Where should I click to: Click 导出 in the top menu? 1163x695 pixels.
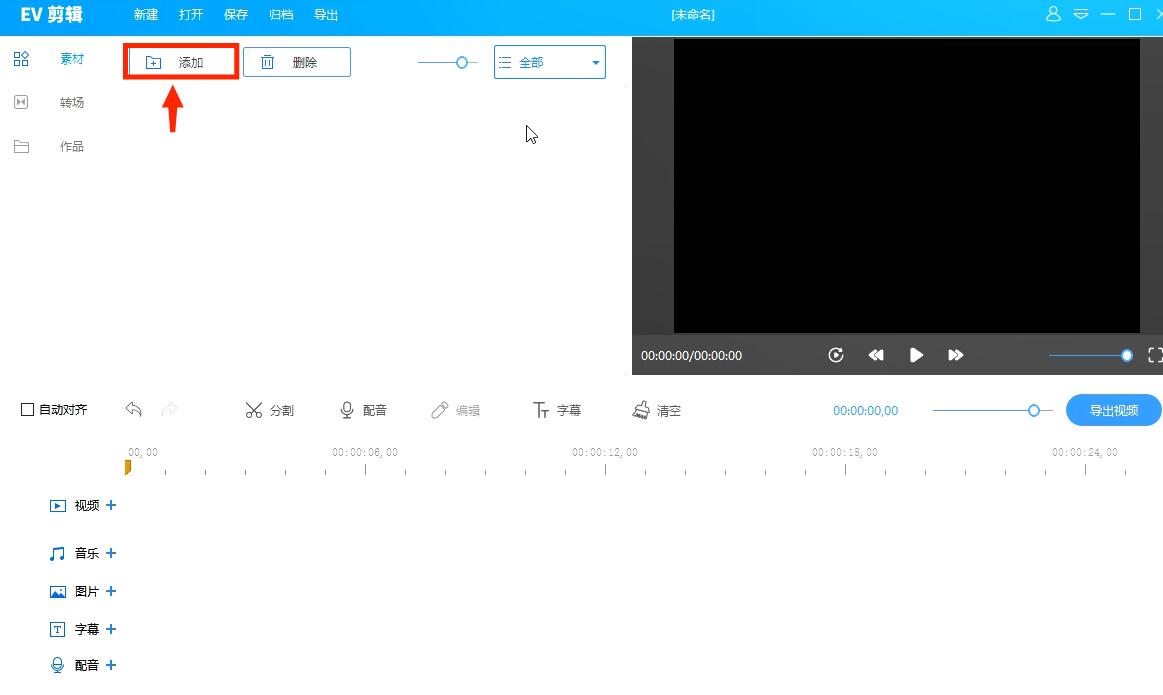pos(326,15)
